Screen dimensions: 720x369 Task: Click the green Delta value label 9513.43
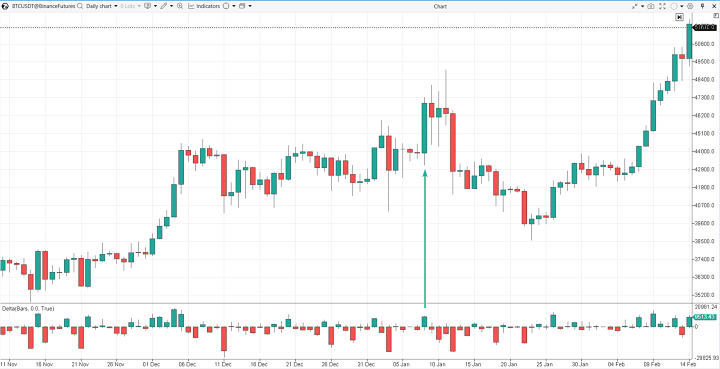pyautogui.click(x=706, y=317)
